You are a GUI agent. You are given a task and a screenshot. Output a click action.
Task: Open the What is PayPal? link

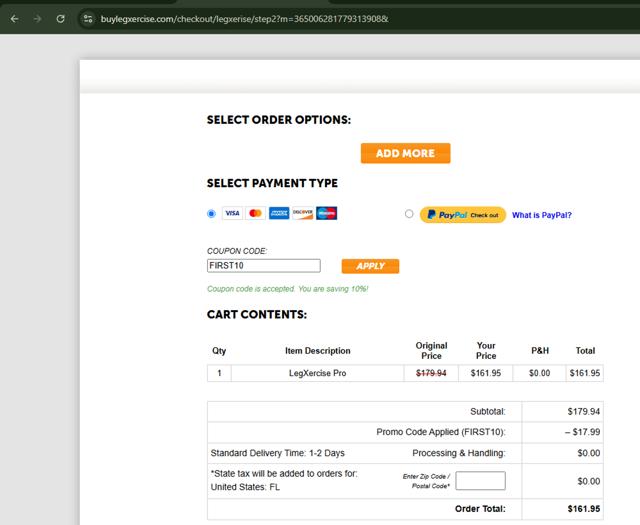pyautogui.click(x=542, y=215)
